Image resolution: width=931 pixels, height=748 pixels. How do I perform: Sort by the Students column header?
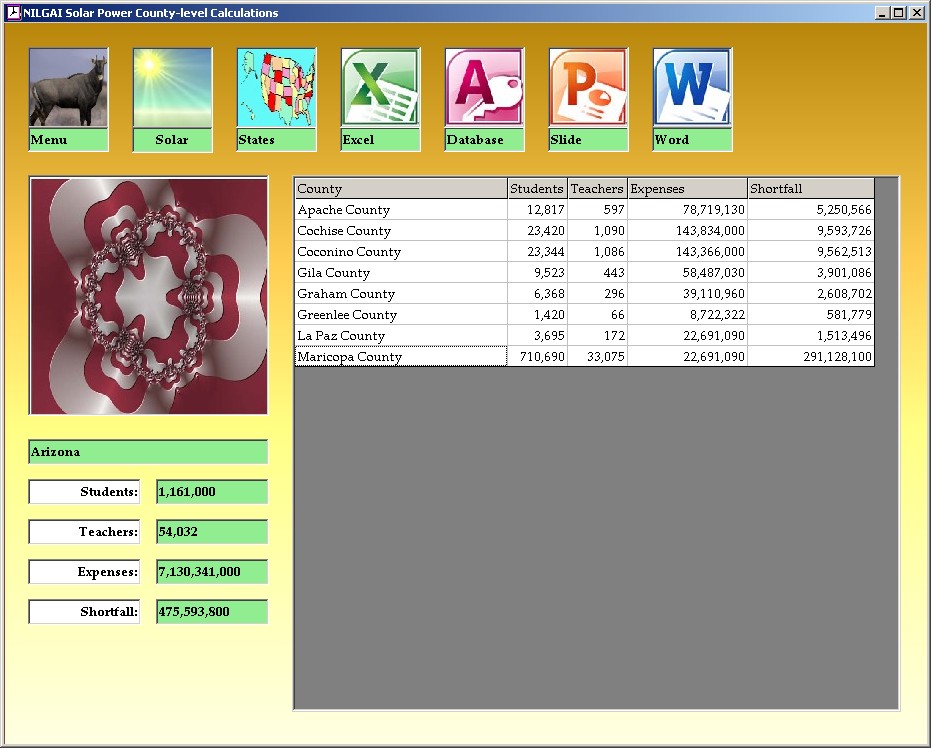click(x=537, y=189)
